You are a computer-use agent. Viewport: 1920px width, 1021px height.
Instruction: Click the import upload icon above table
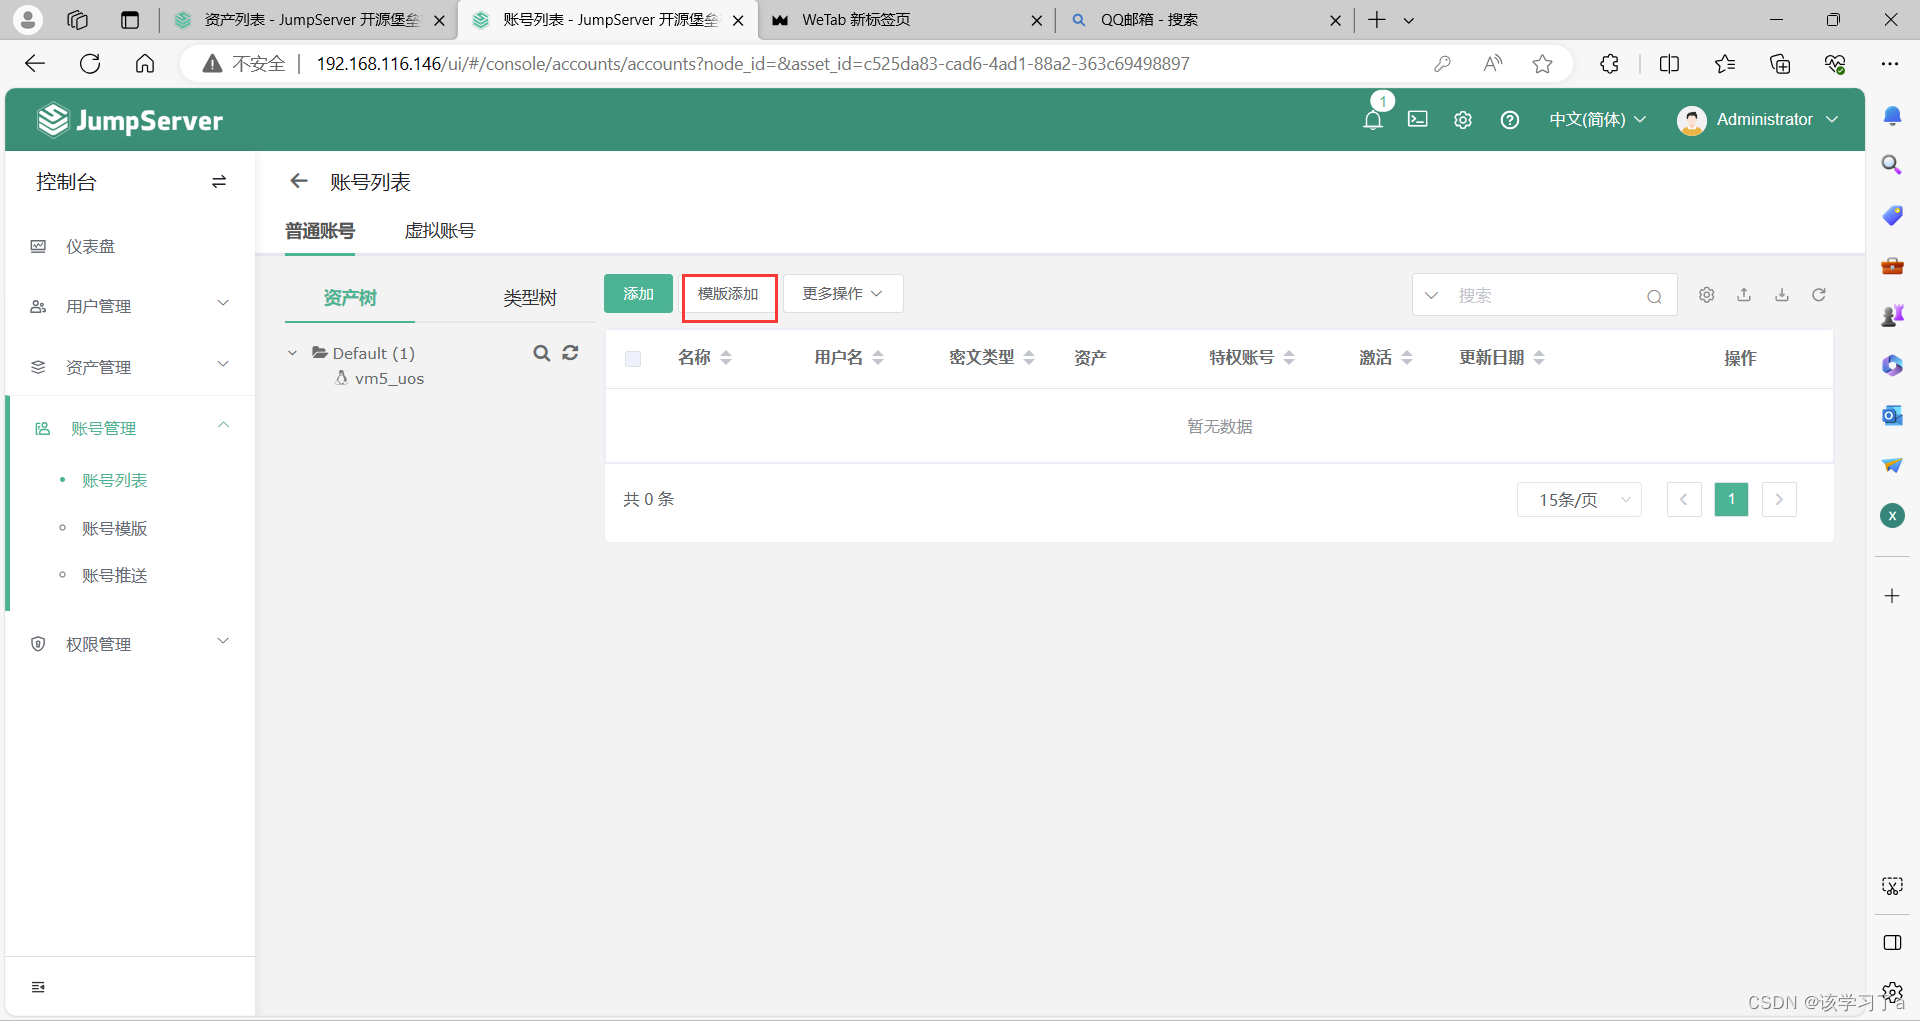(1744, 295)
